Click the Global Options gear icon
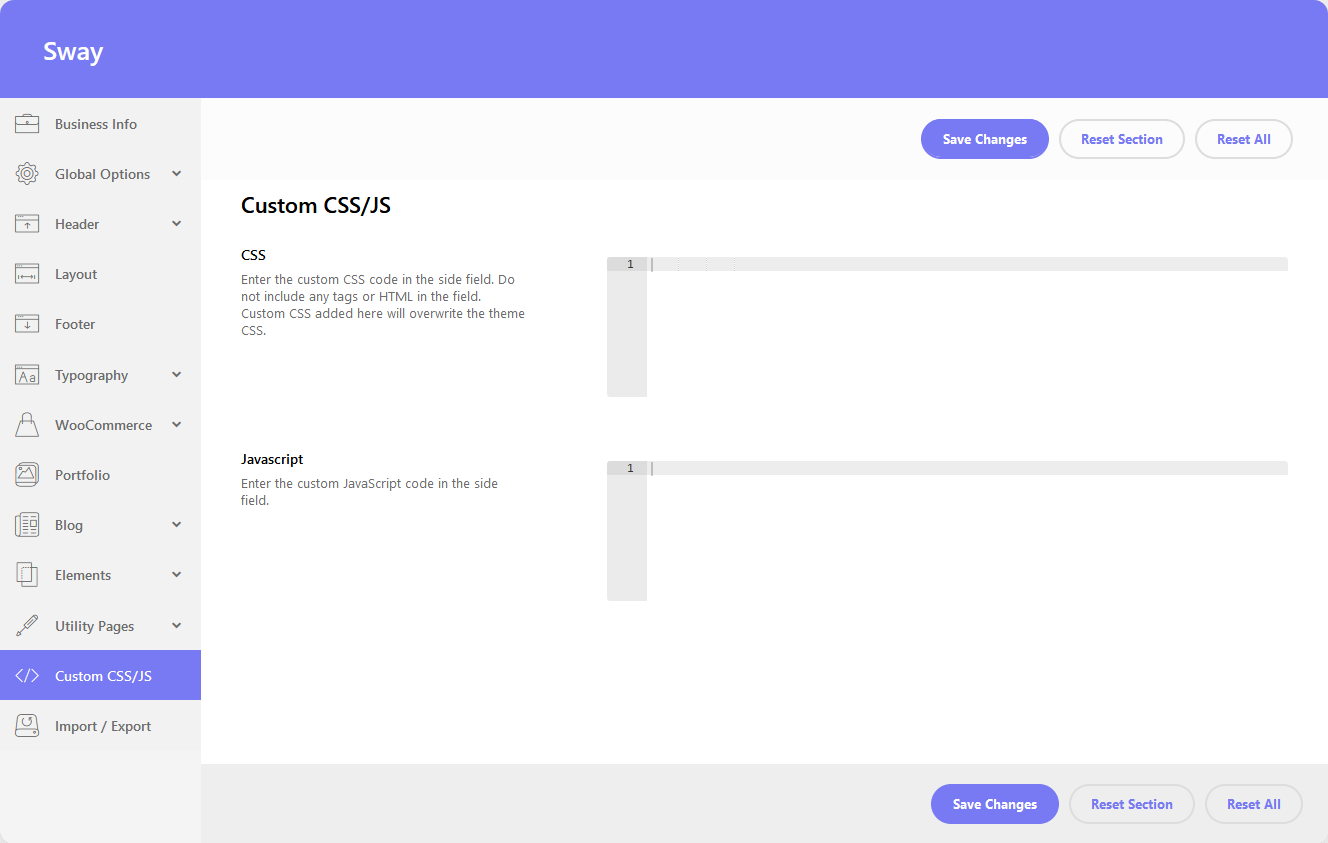1328x843 pixels. [x=27, y=174]
